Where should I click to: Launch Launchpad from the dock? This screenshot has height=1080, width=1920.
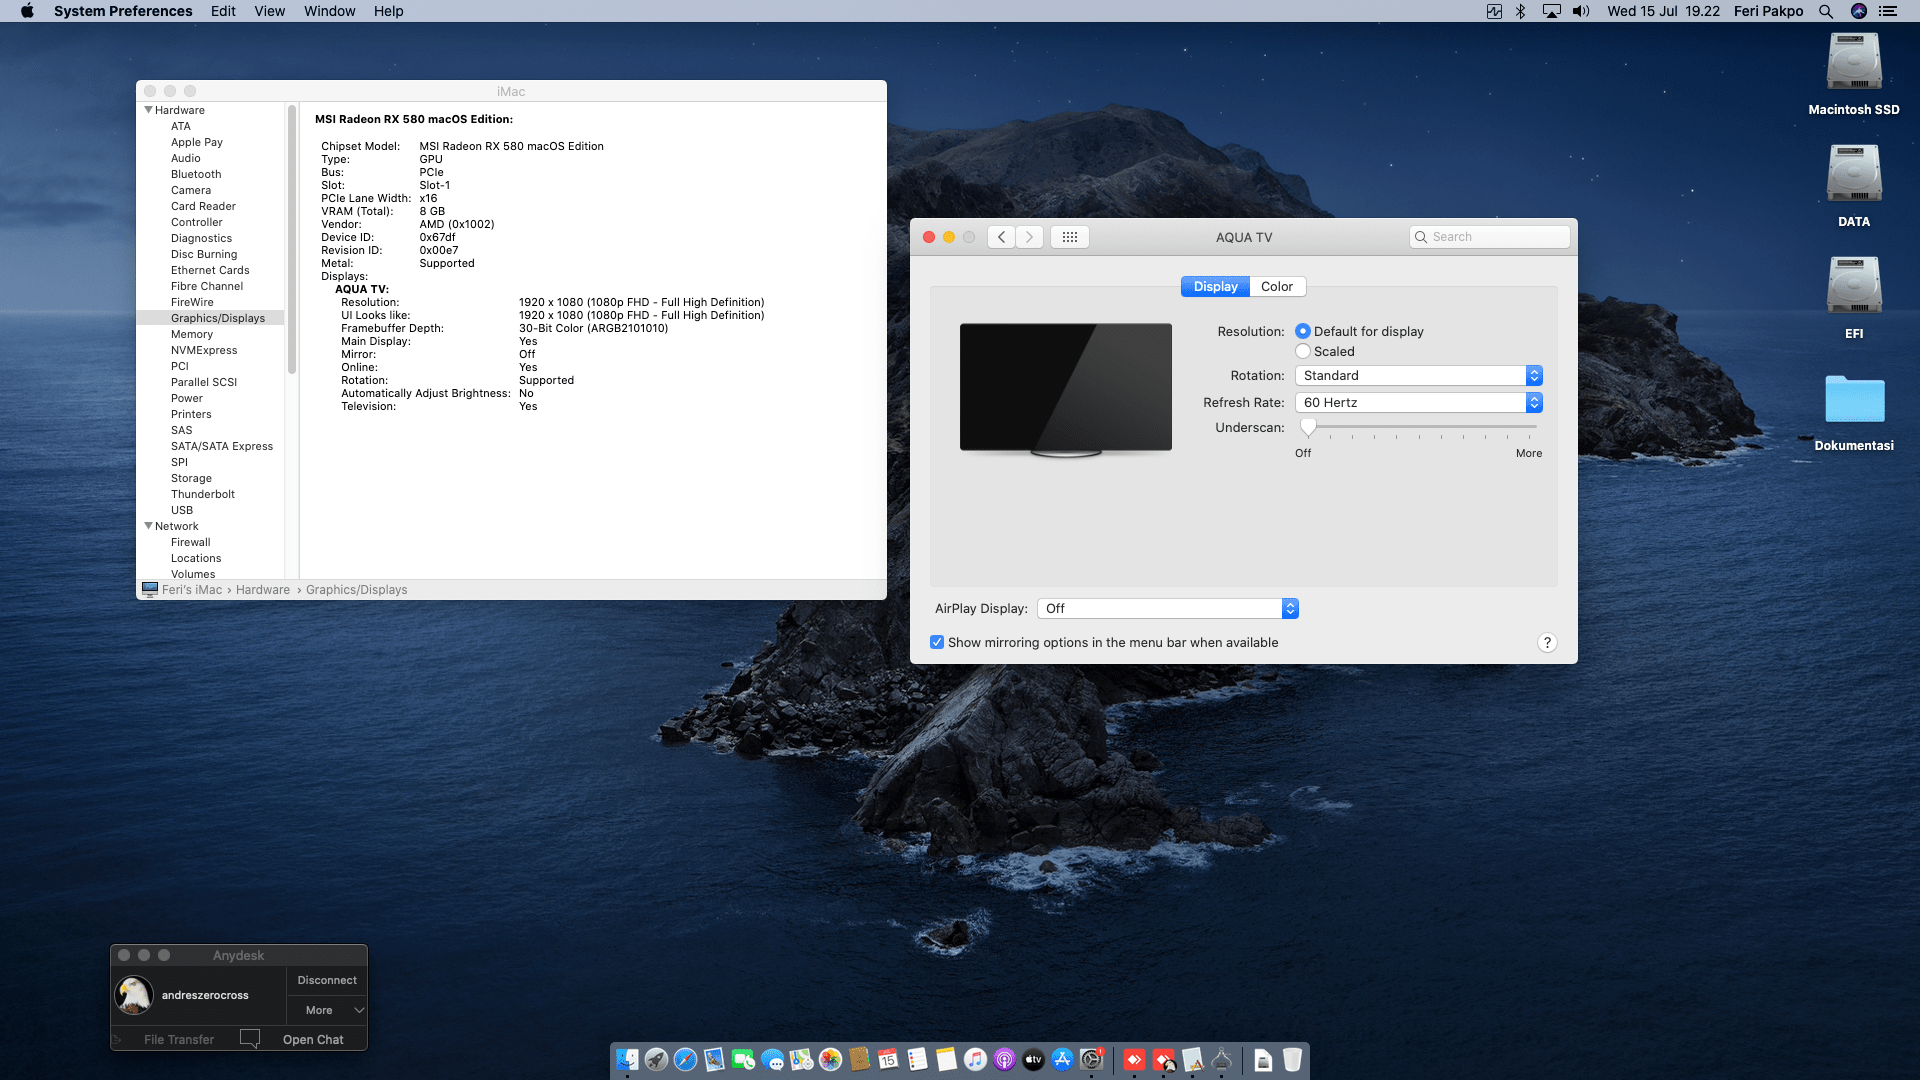[656, 1060]
